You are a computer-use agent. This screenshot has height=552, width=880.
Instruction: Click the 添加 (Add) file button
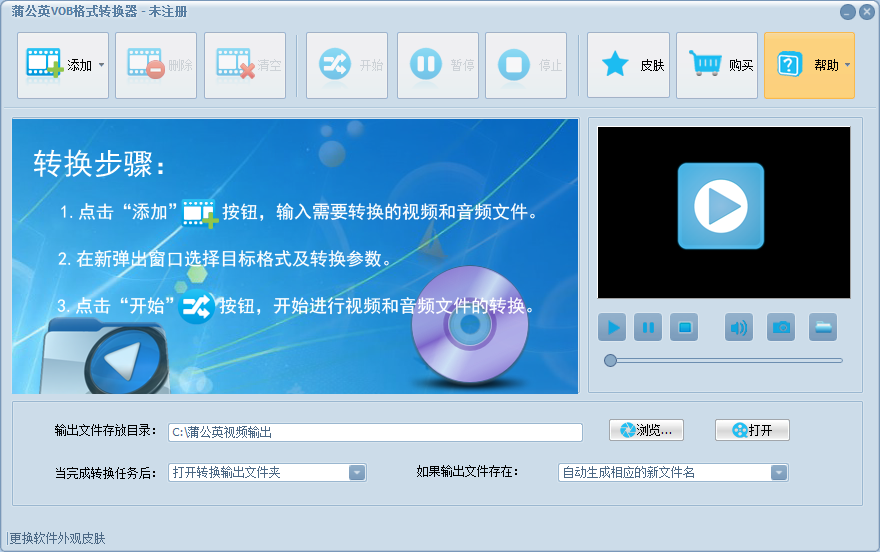pos(56,66)
